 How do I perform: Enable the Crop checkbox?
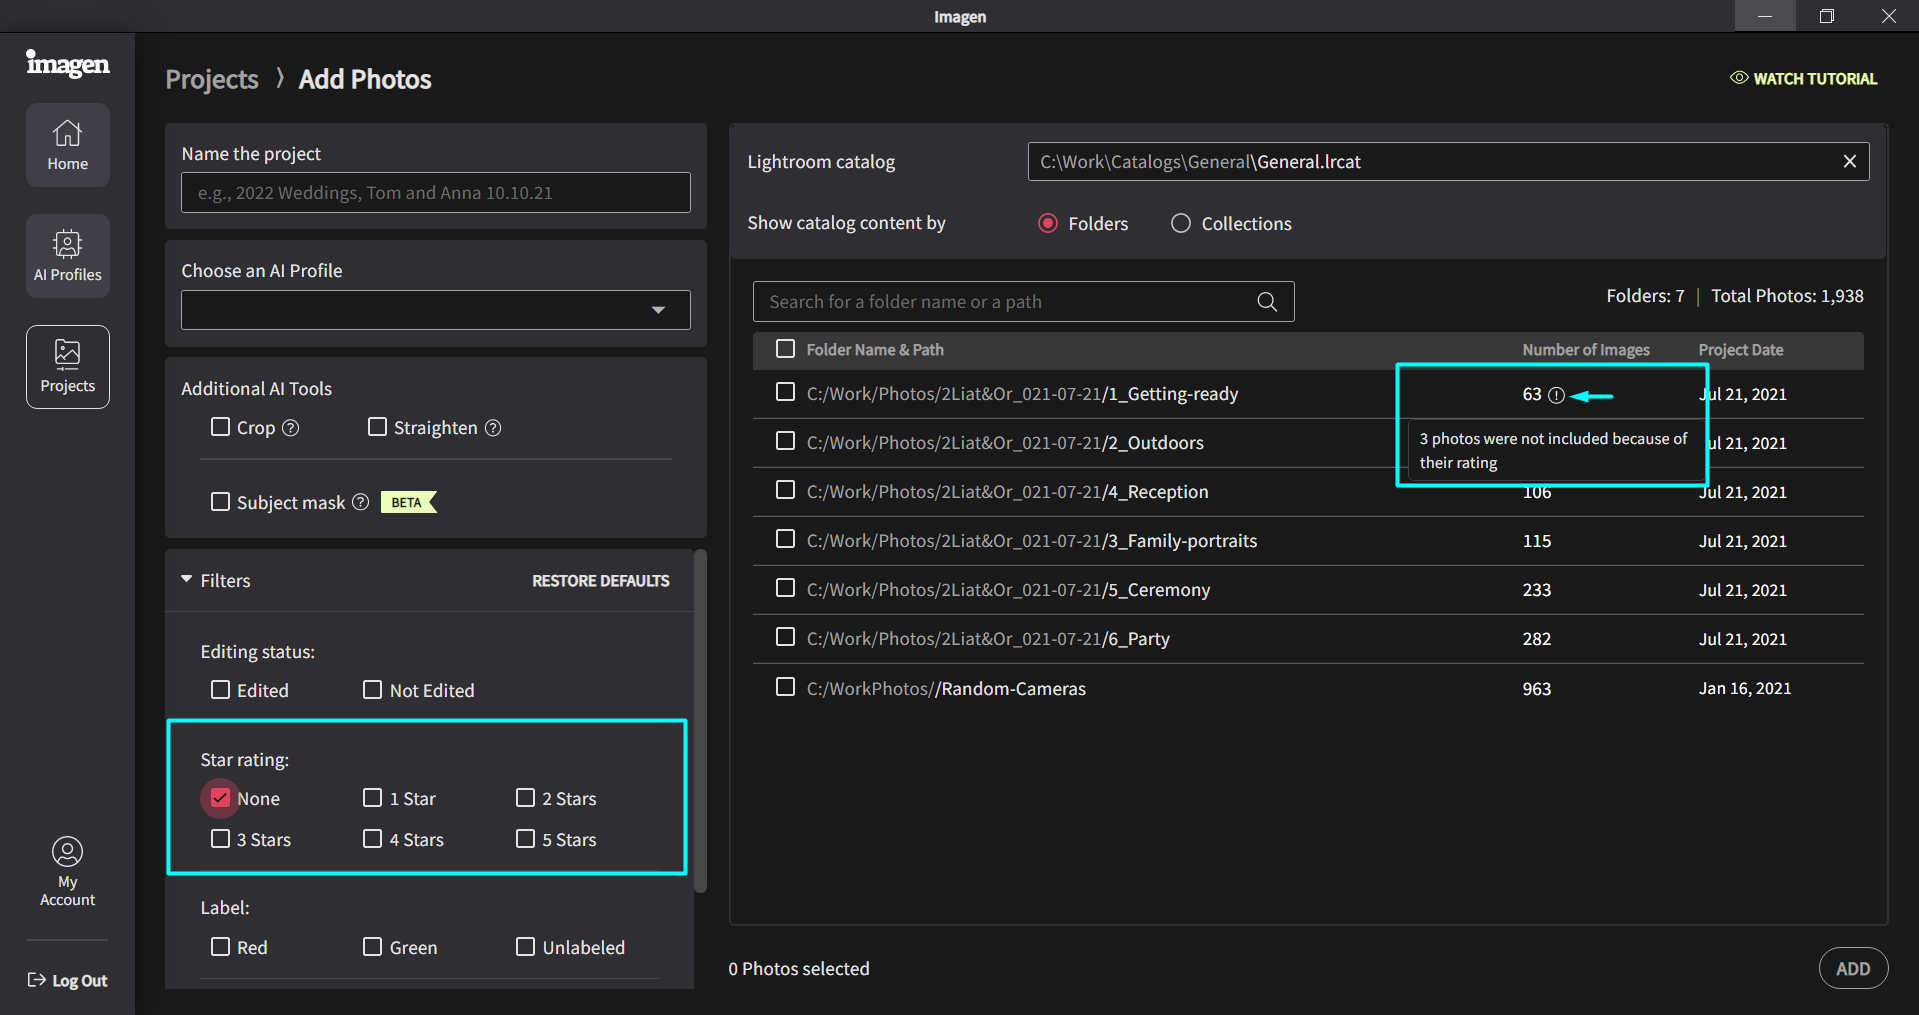coord(220,427)
